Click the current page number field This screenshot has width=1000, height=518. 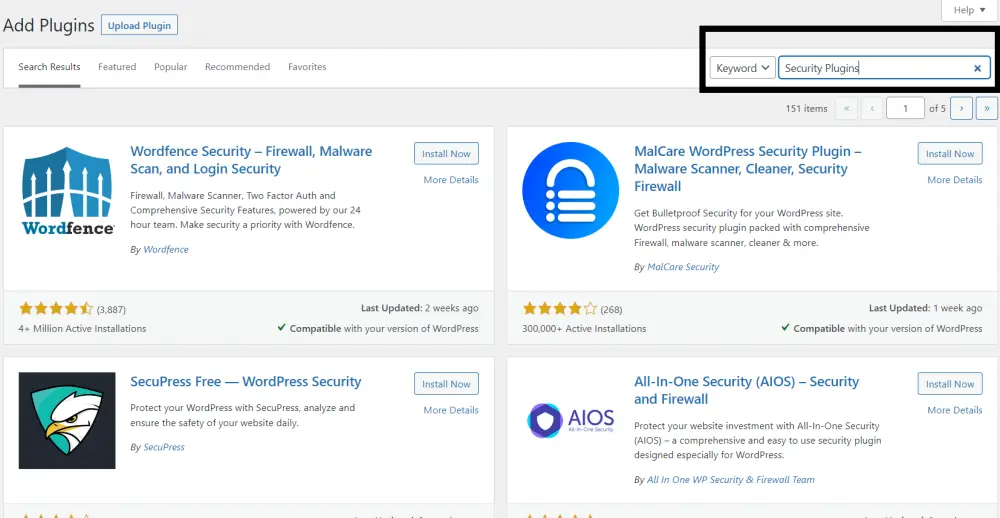(x=905, y=108)
